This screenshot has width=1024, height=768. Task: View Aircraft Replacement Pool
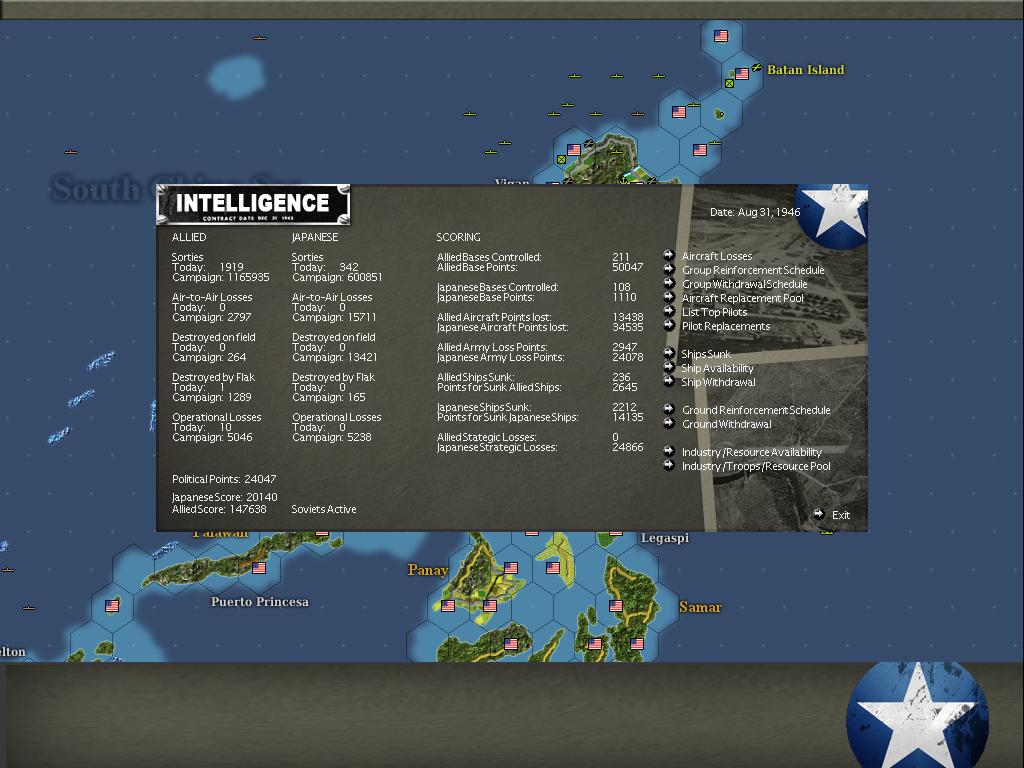pyautogui.click(x=743, y=298)
